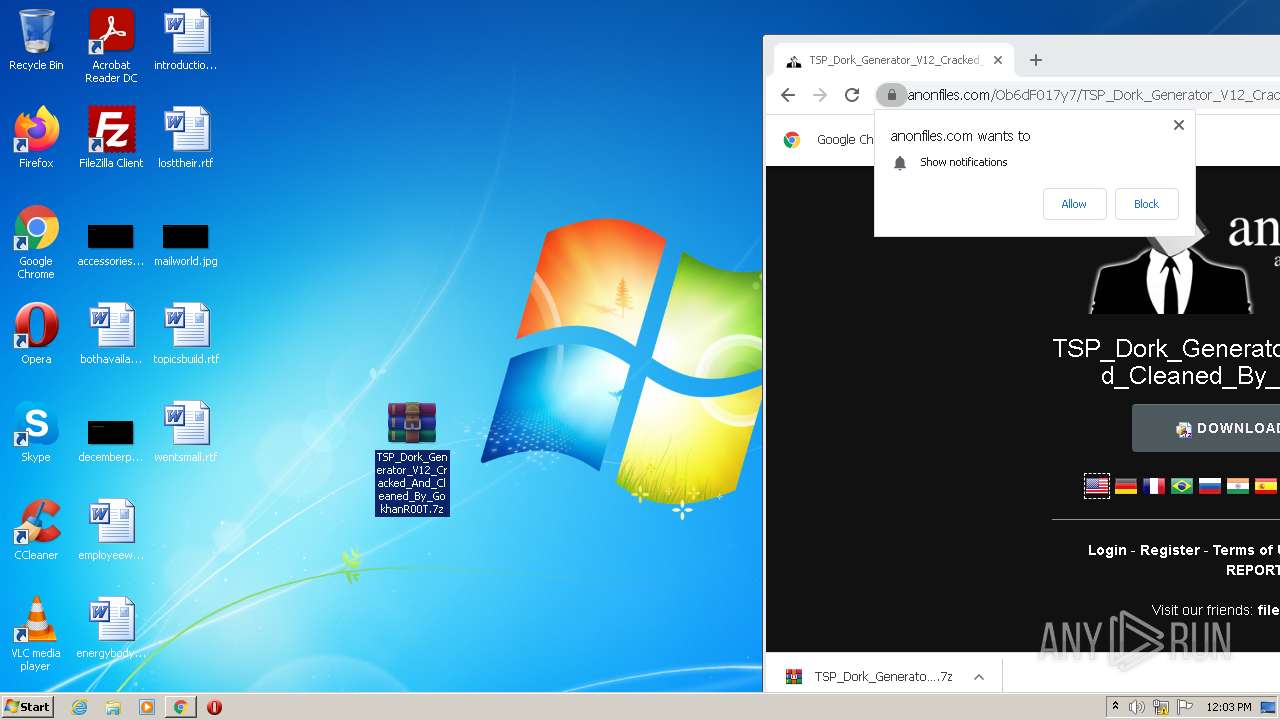Select wentsmall.rtf document icon
This screenshot has width=1280, height=720.
point(186,432)
